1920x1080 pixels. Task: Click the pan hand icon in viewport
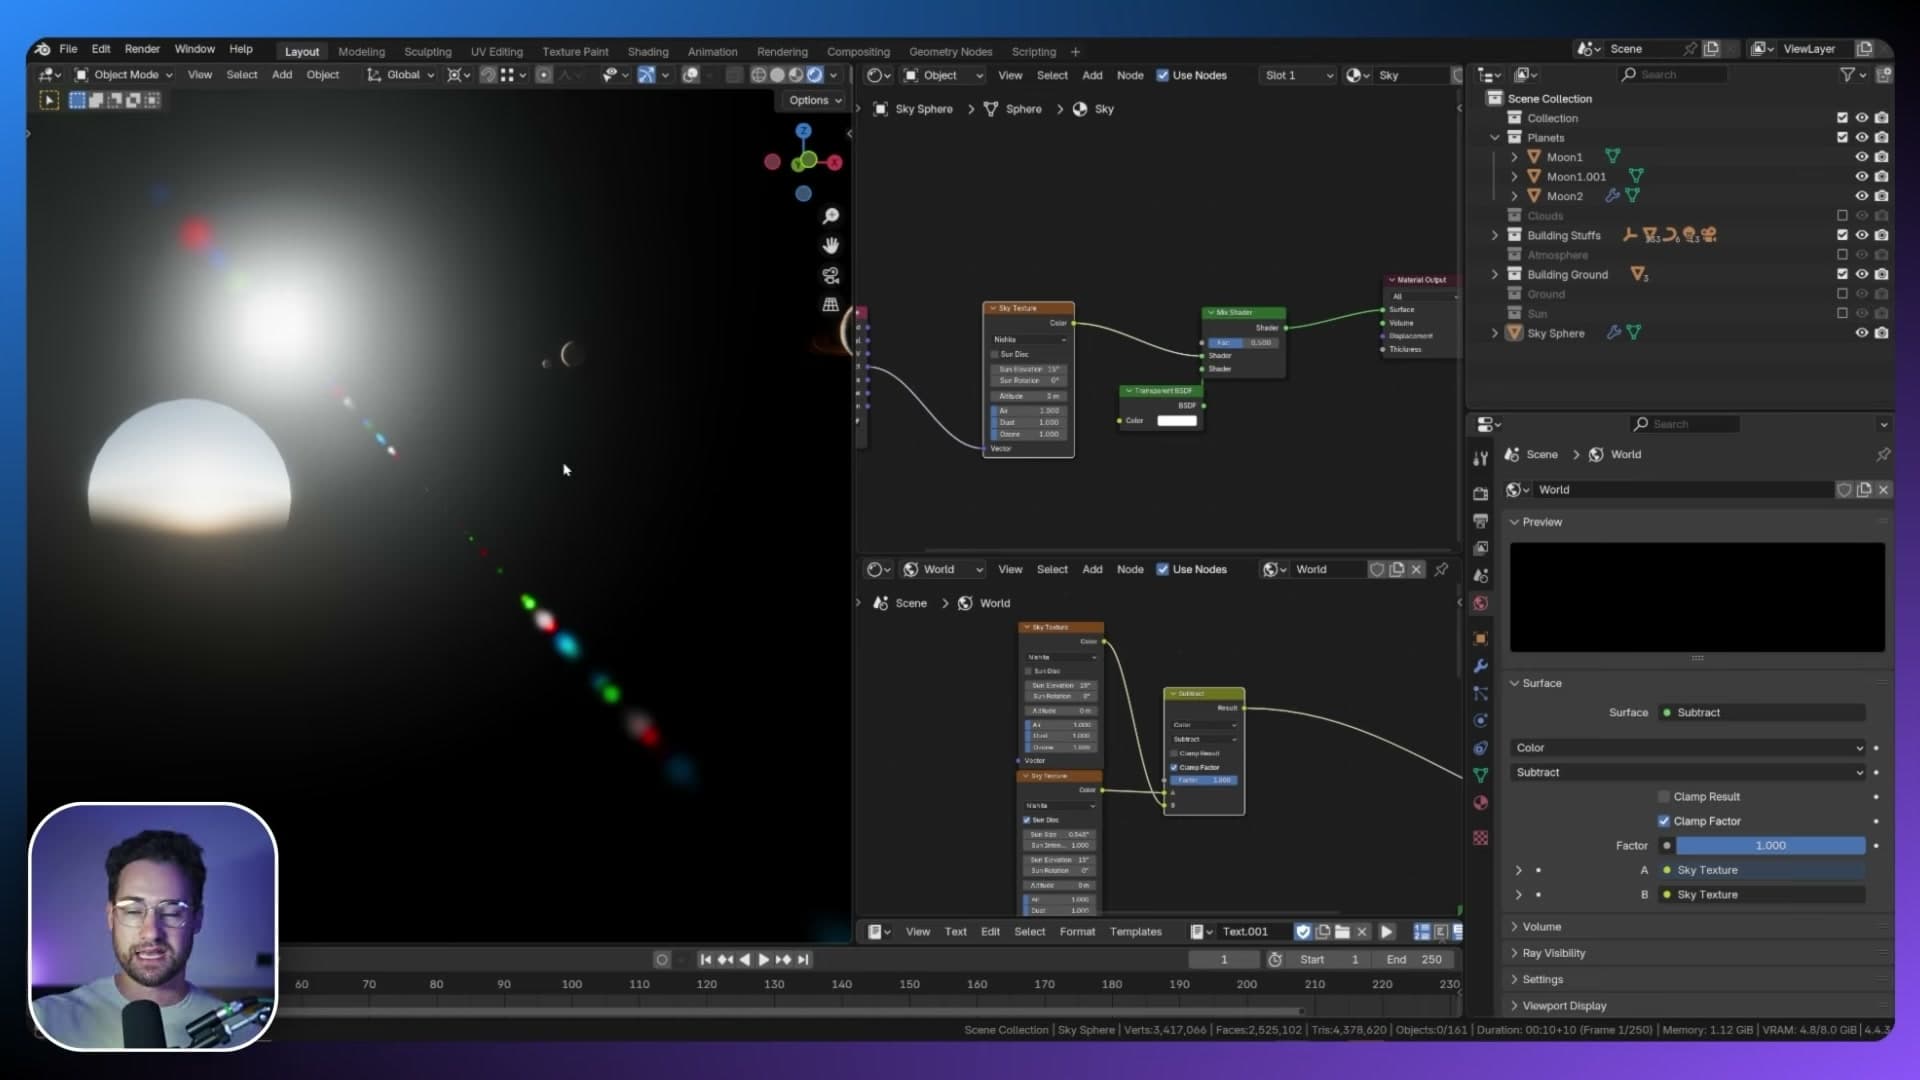[x=830, y=246]
